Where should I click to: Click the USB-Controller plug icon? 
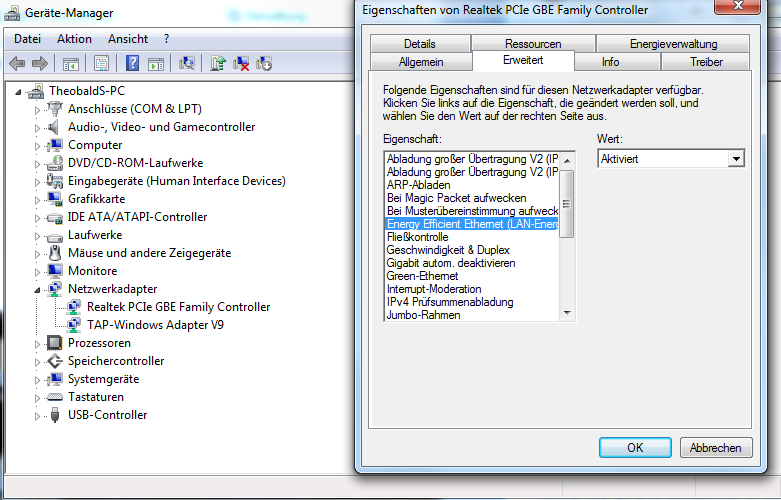pos(55,415)
